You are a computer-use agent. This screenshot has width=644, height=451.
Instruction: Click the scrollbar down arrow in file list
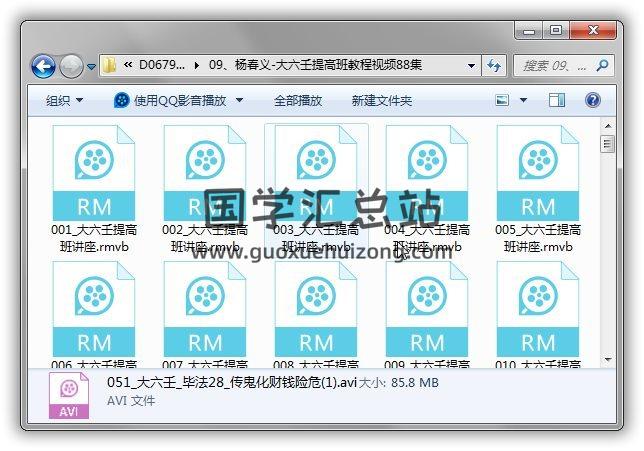point(606,359)
